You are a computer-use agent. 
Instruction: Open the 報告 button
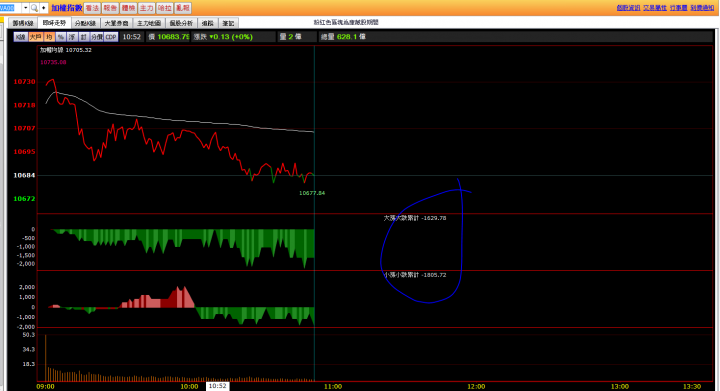coord(110,8)
